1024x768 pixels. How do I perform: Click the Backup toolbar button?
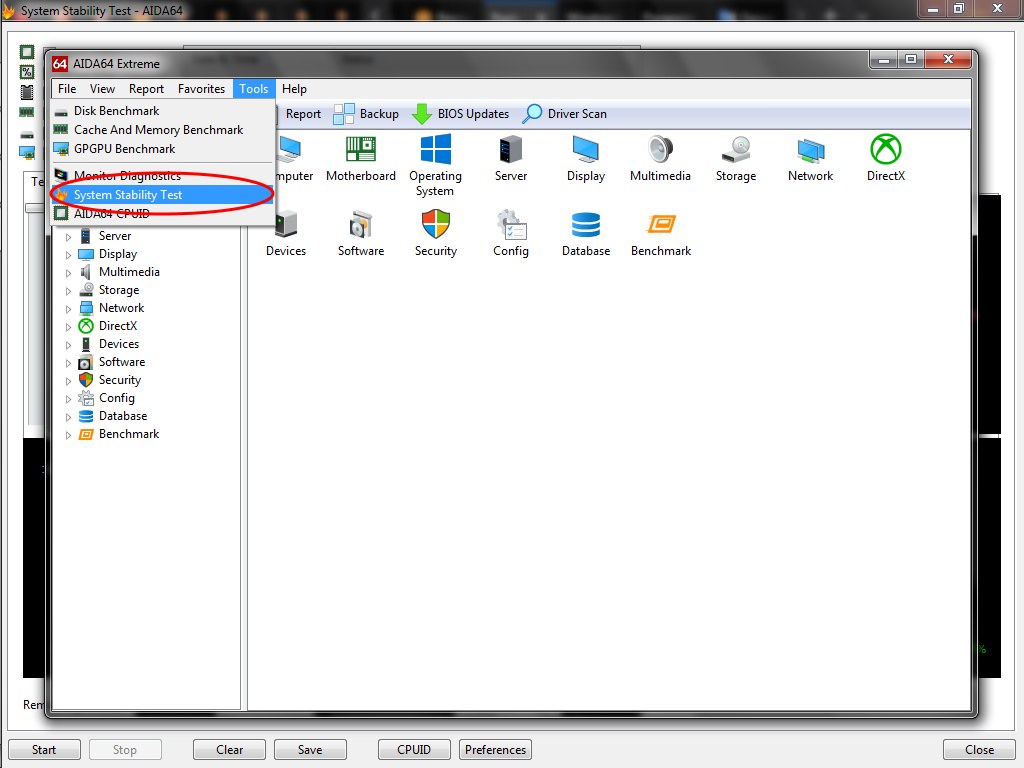(366, 114)
